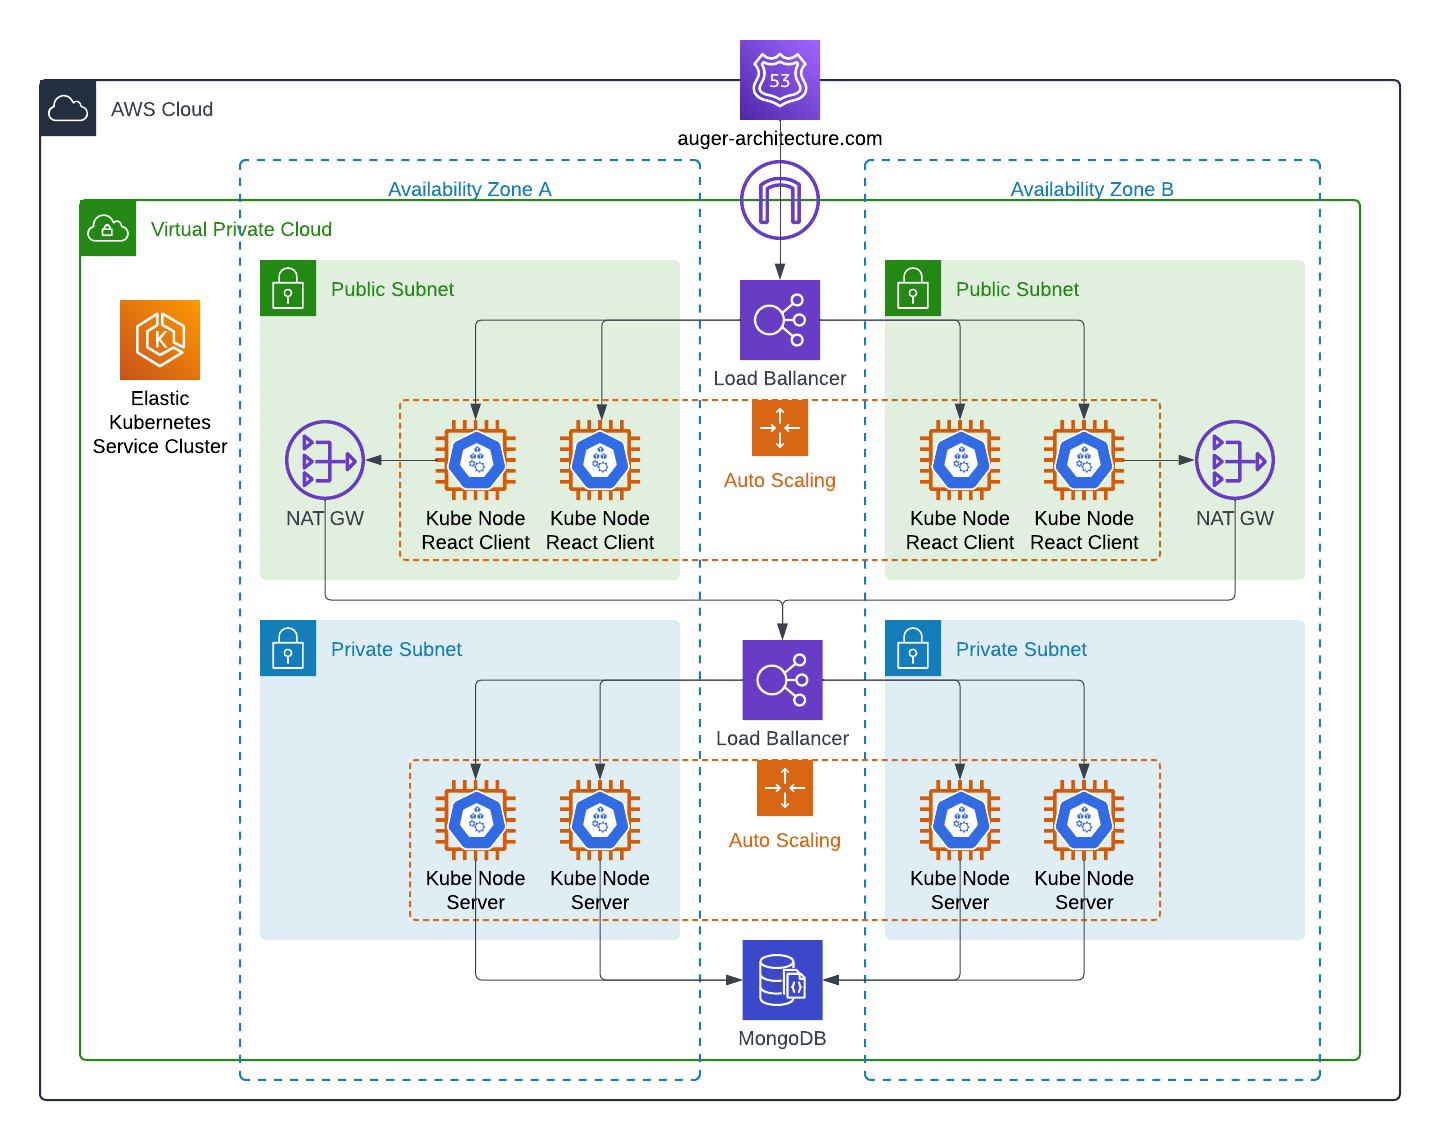Image resolution: width=1440 pixels, height=1140 pixels.
Task: Click the upper Load Ballancer label
Action: pos(780,378)
